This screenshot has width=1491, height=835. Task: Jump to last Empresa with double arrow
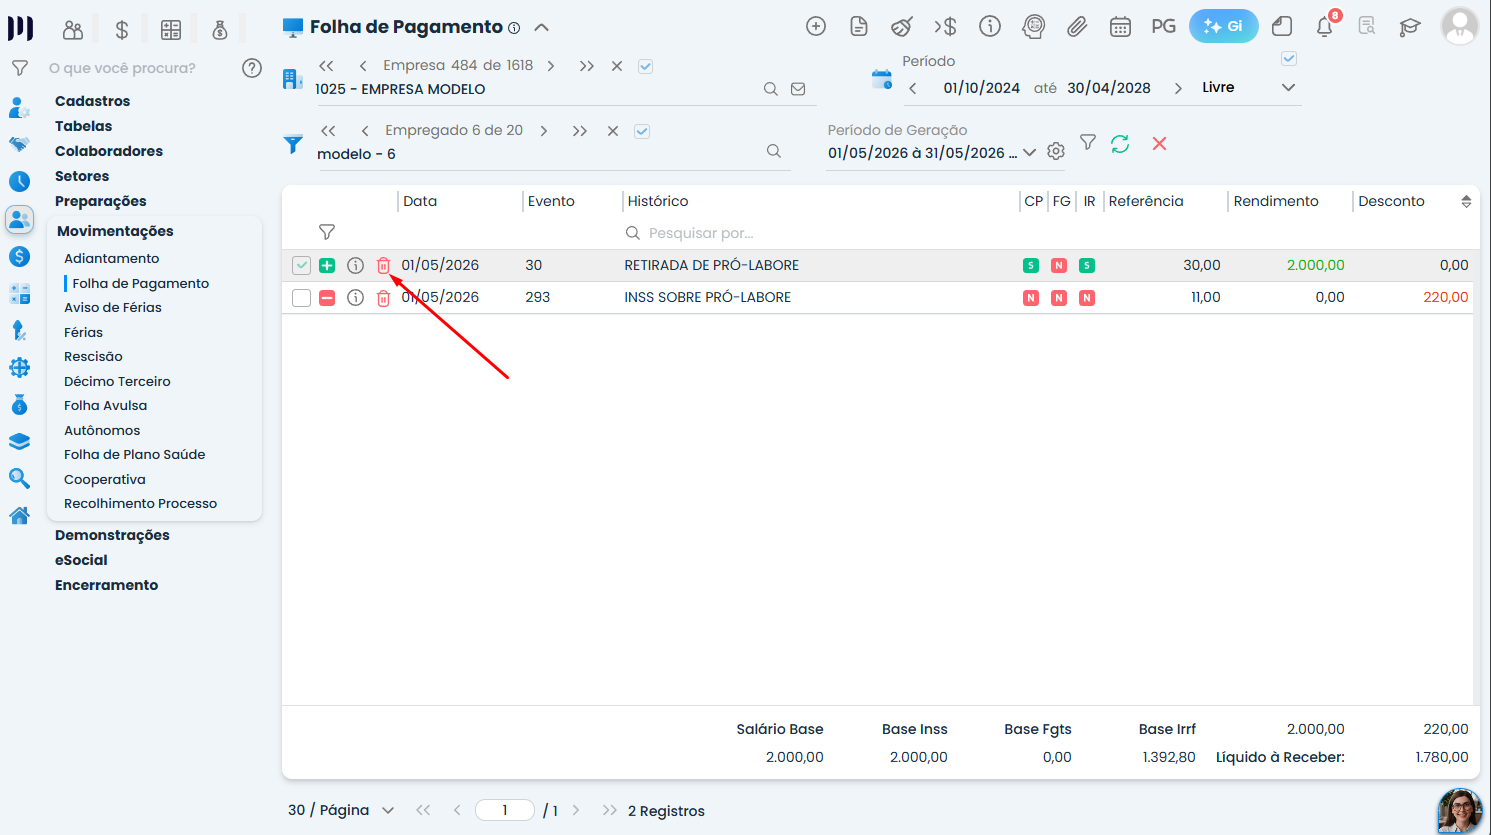click(x=587, y=66)
